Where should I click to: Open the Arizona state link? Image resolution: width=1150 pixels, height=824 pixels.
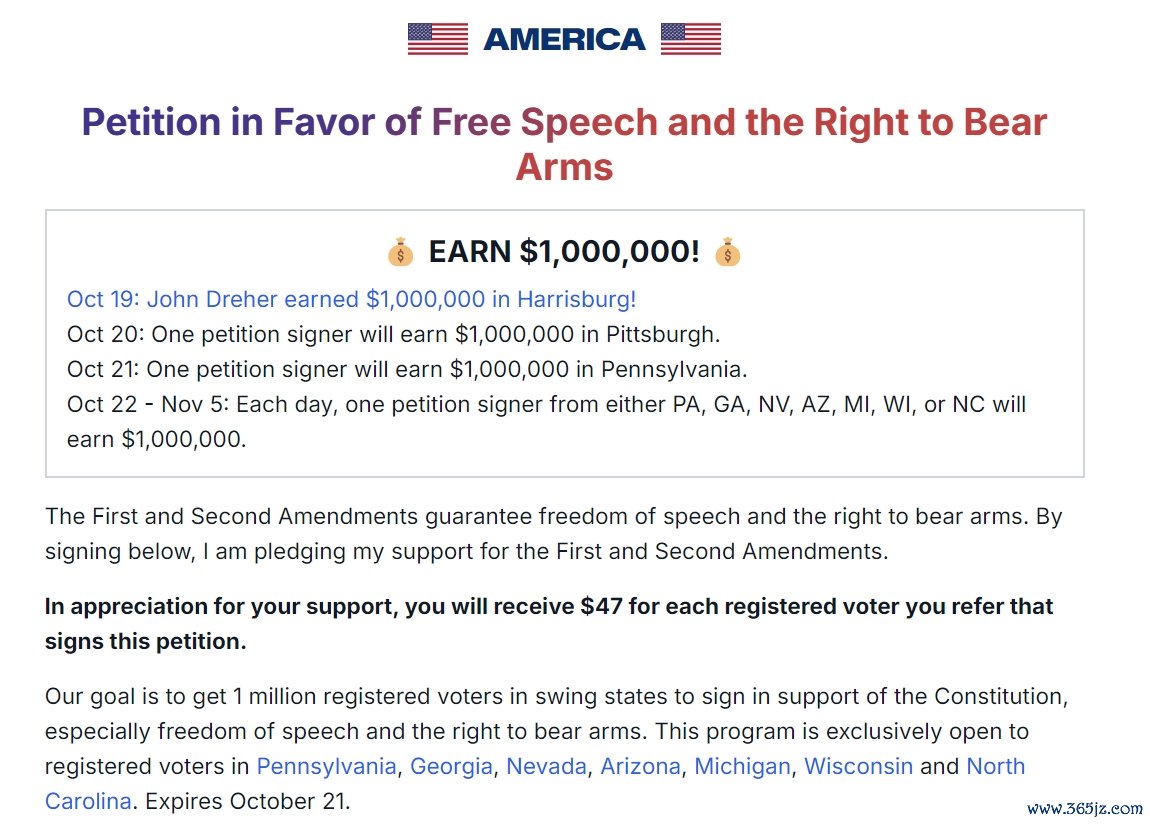pos(640,766)
